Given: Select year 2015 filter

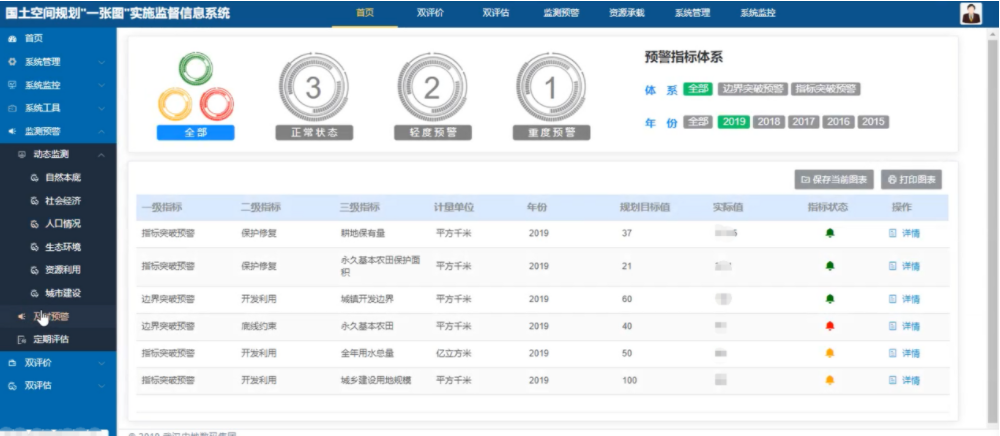Looking at the screenshot, I should pyautogui.click(x=873, y=122).
